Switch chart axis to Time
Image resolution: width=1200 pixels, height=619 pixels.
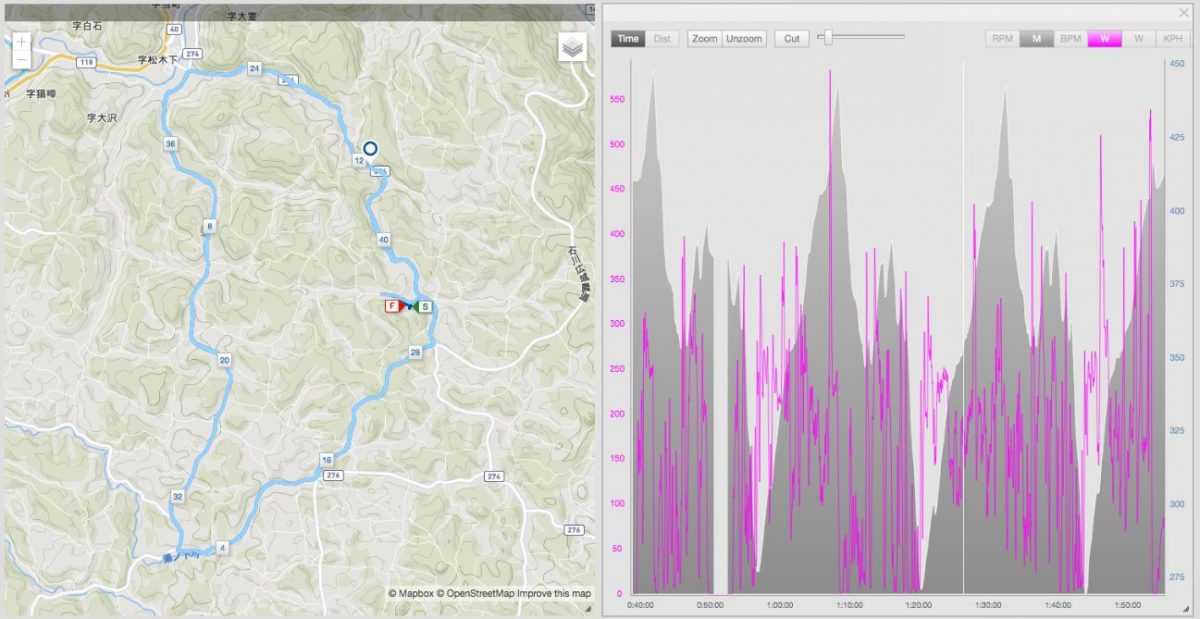coord(628,39)
